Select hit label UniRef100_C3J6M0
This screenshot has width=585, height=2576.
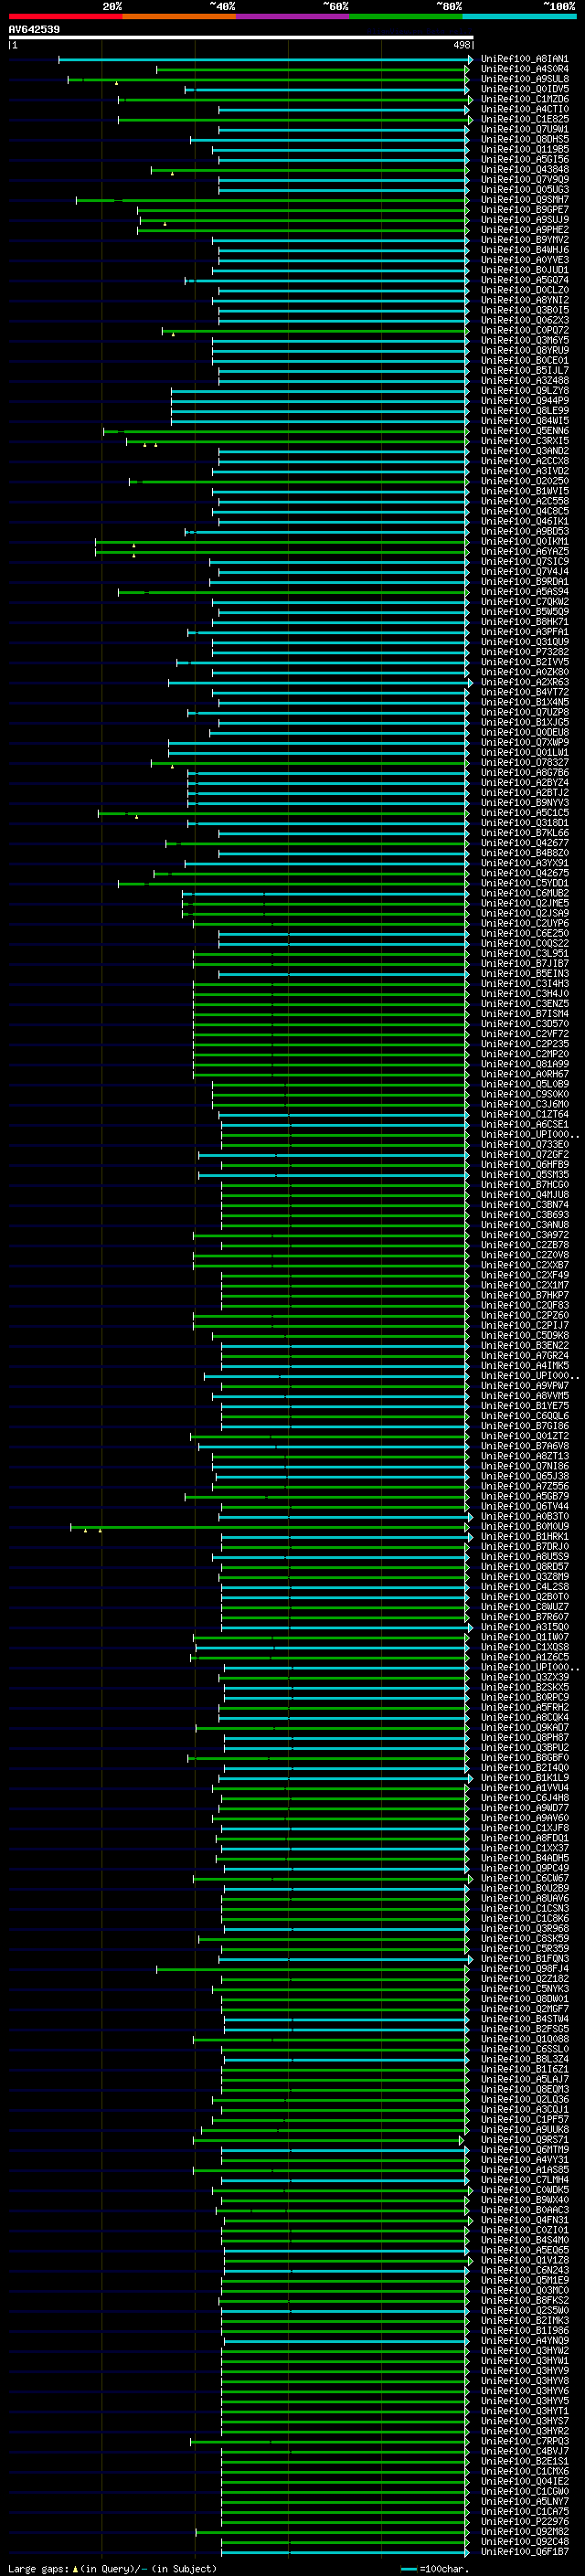pyautogui.click(x=525, y=1104)
